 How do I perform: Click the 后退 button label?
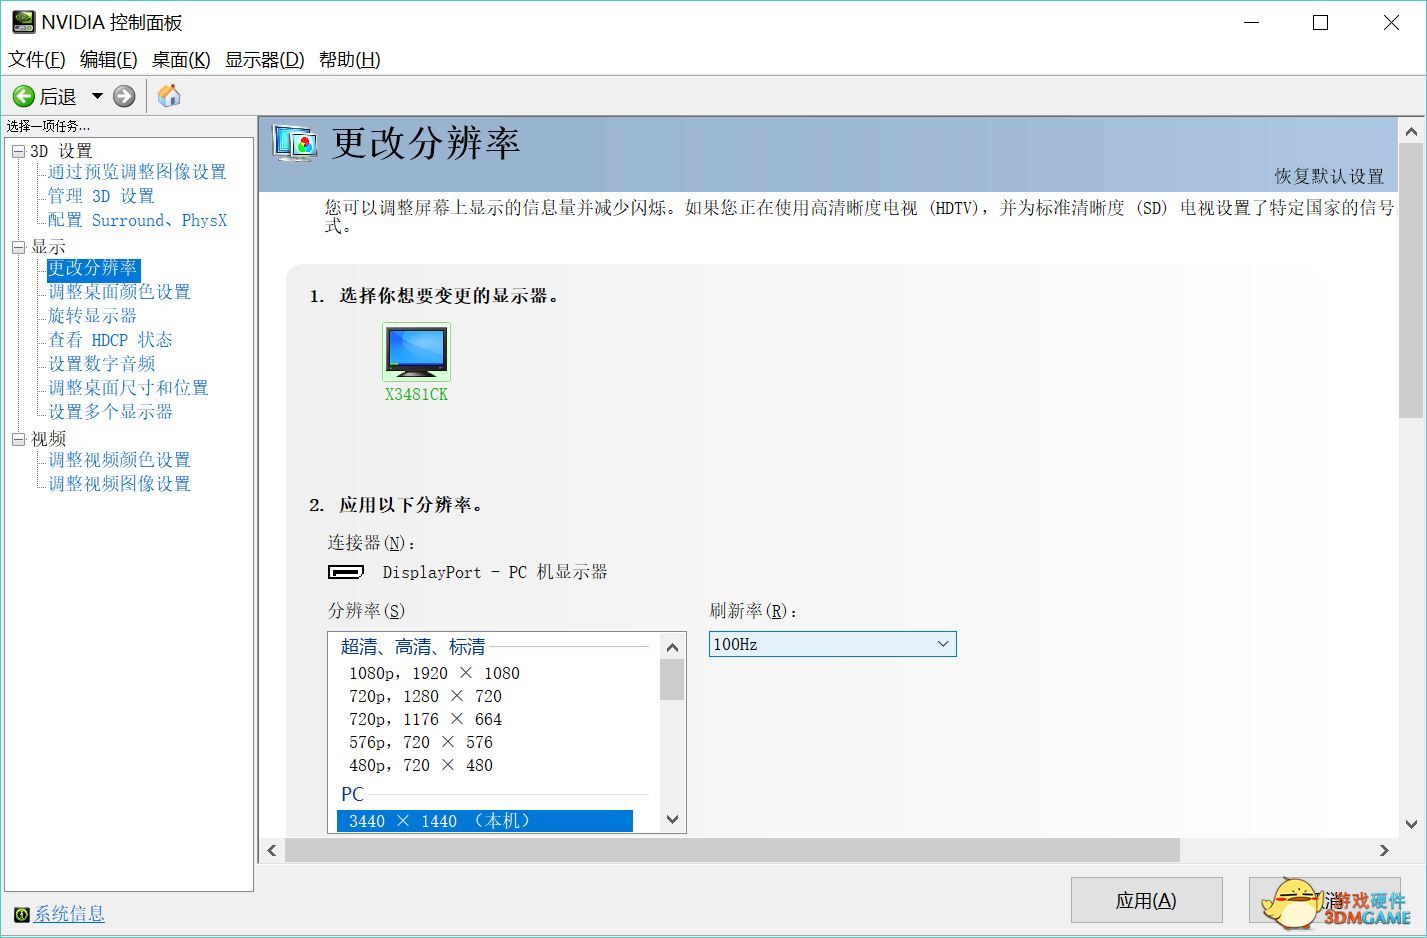point(58,96)
